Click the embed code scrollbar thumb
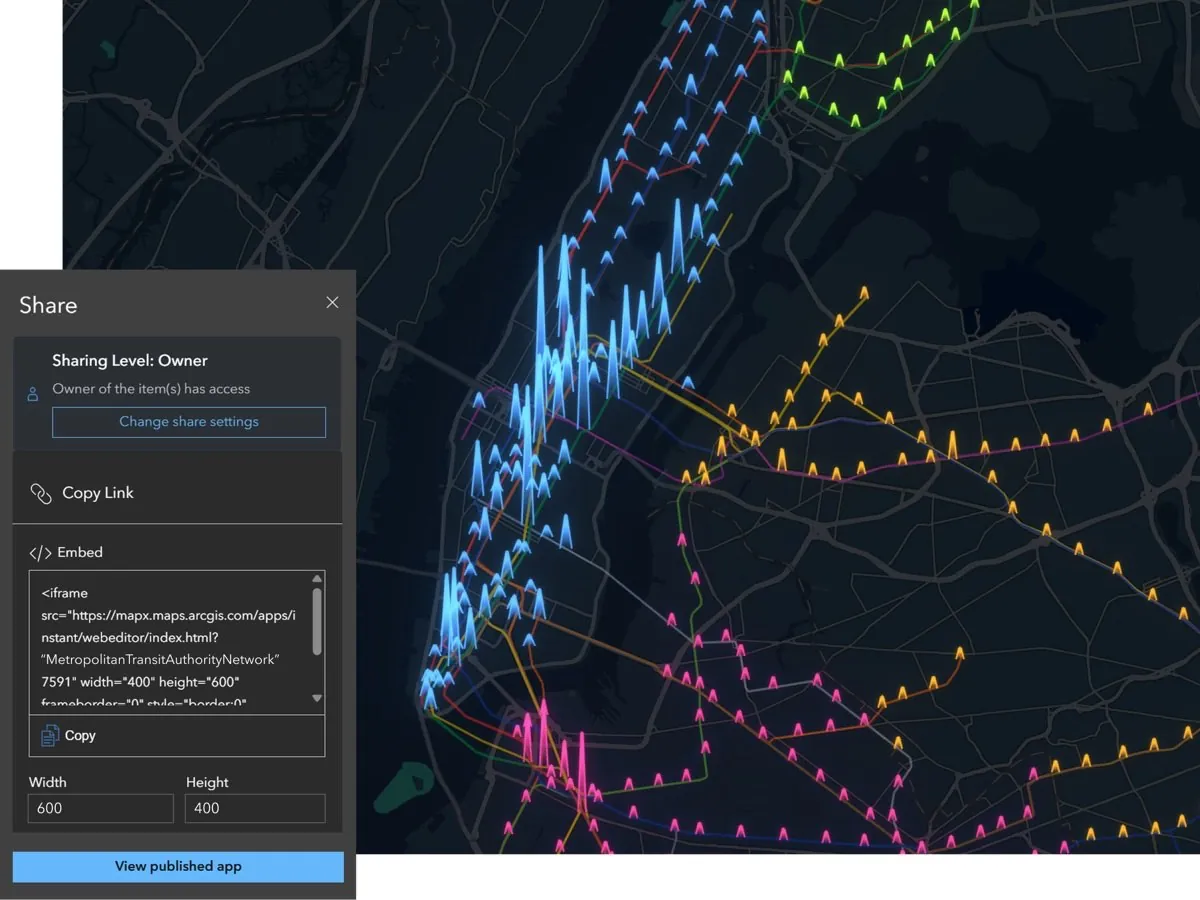 click(x=317, y=621)
